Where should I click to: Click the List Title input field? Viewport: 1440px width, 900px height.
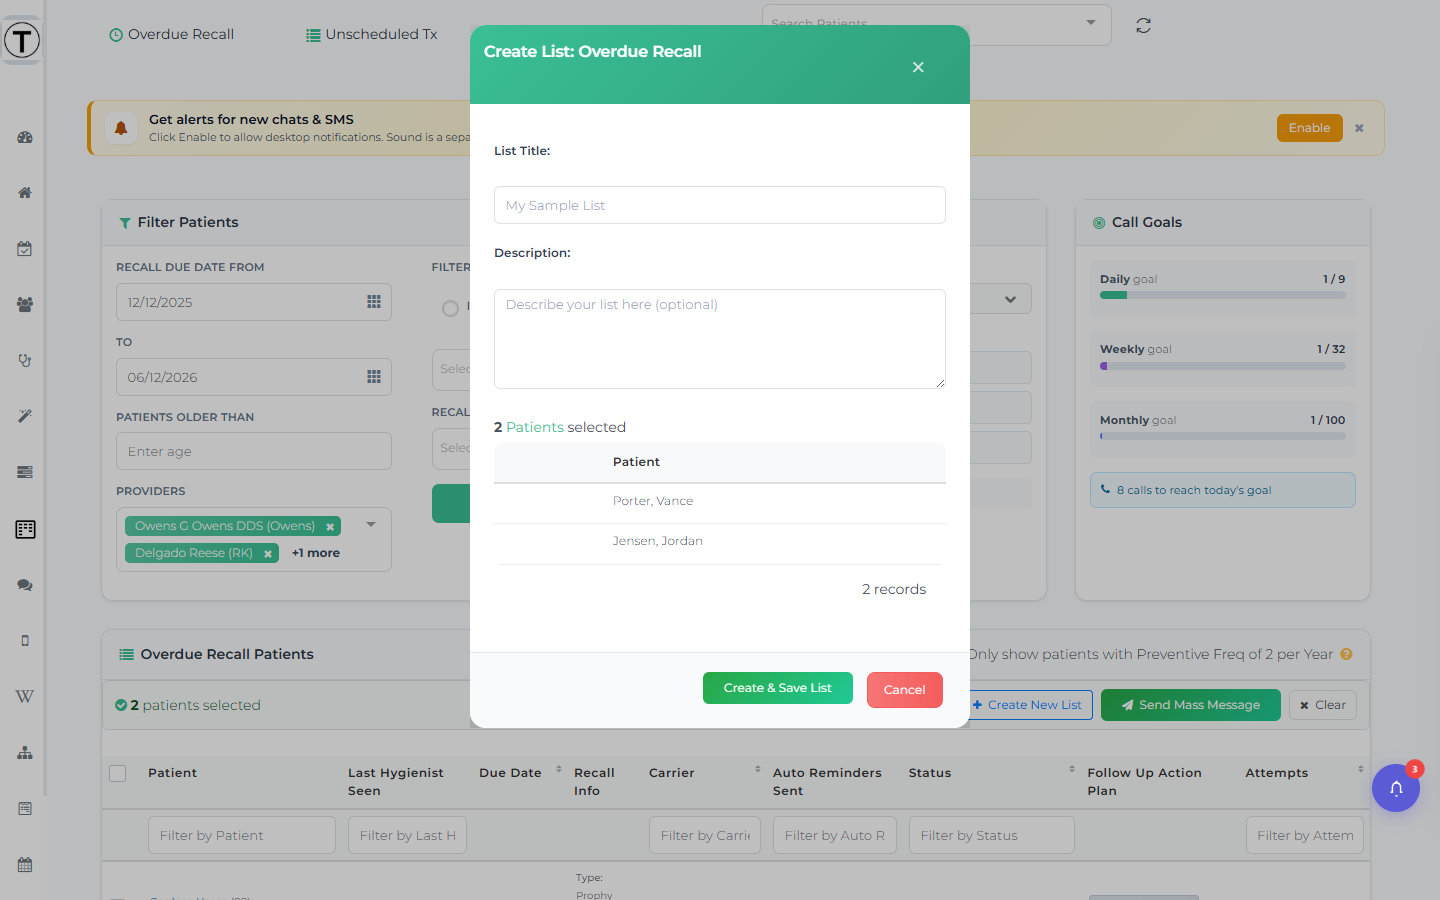point(720,205)
